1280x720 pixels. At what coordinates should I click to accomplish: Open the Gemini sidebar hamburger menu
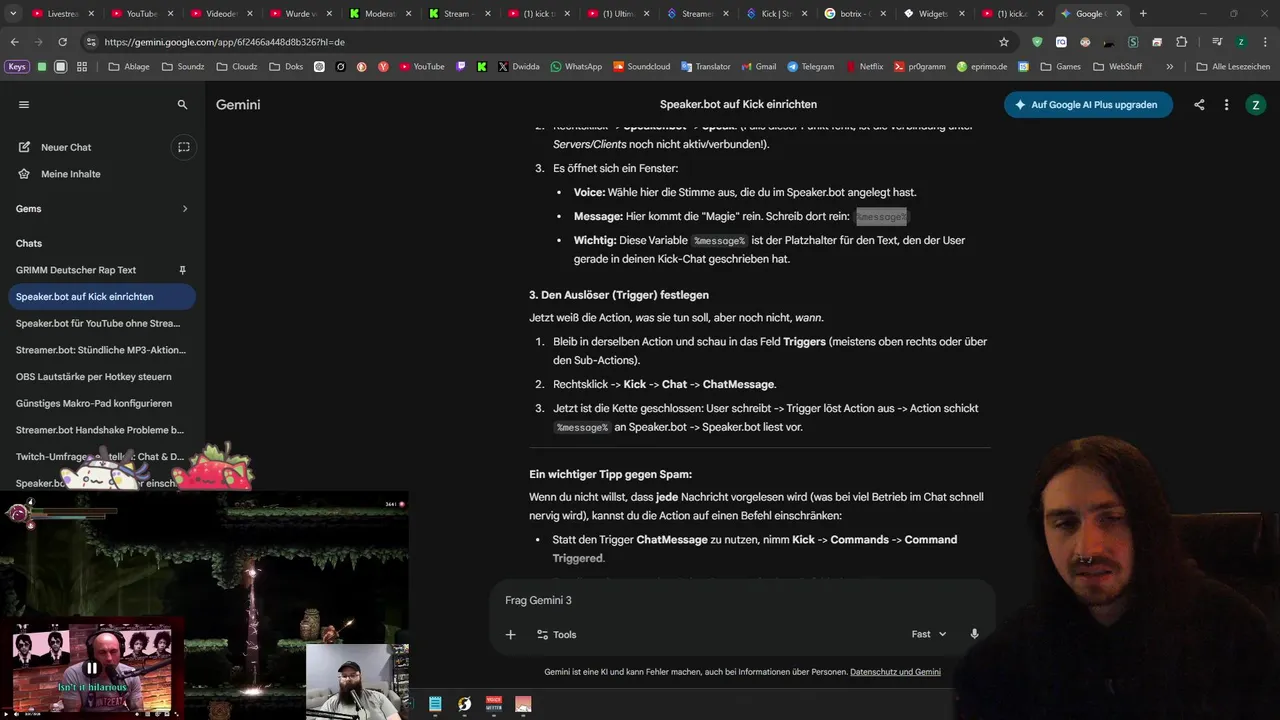click(x=24, y=104)
